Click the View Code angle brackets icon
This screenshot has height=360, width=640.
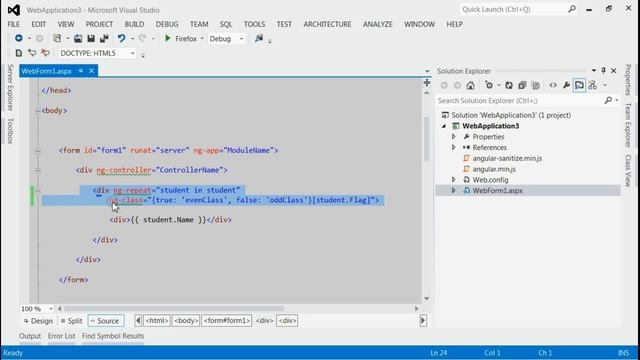[x=553, y=85]
